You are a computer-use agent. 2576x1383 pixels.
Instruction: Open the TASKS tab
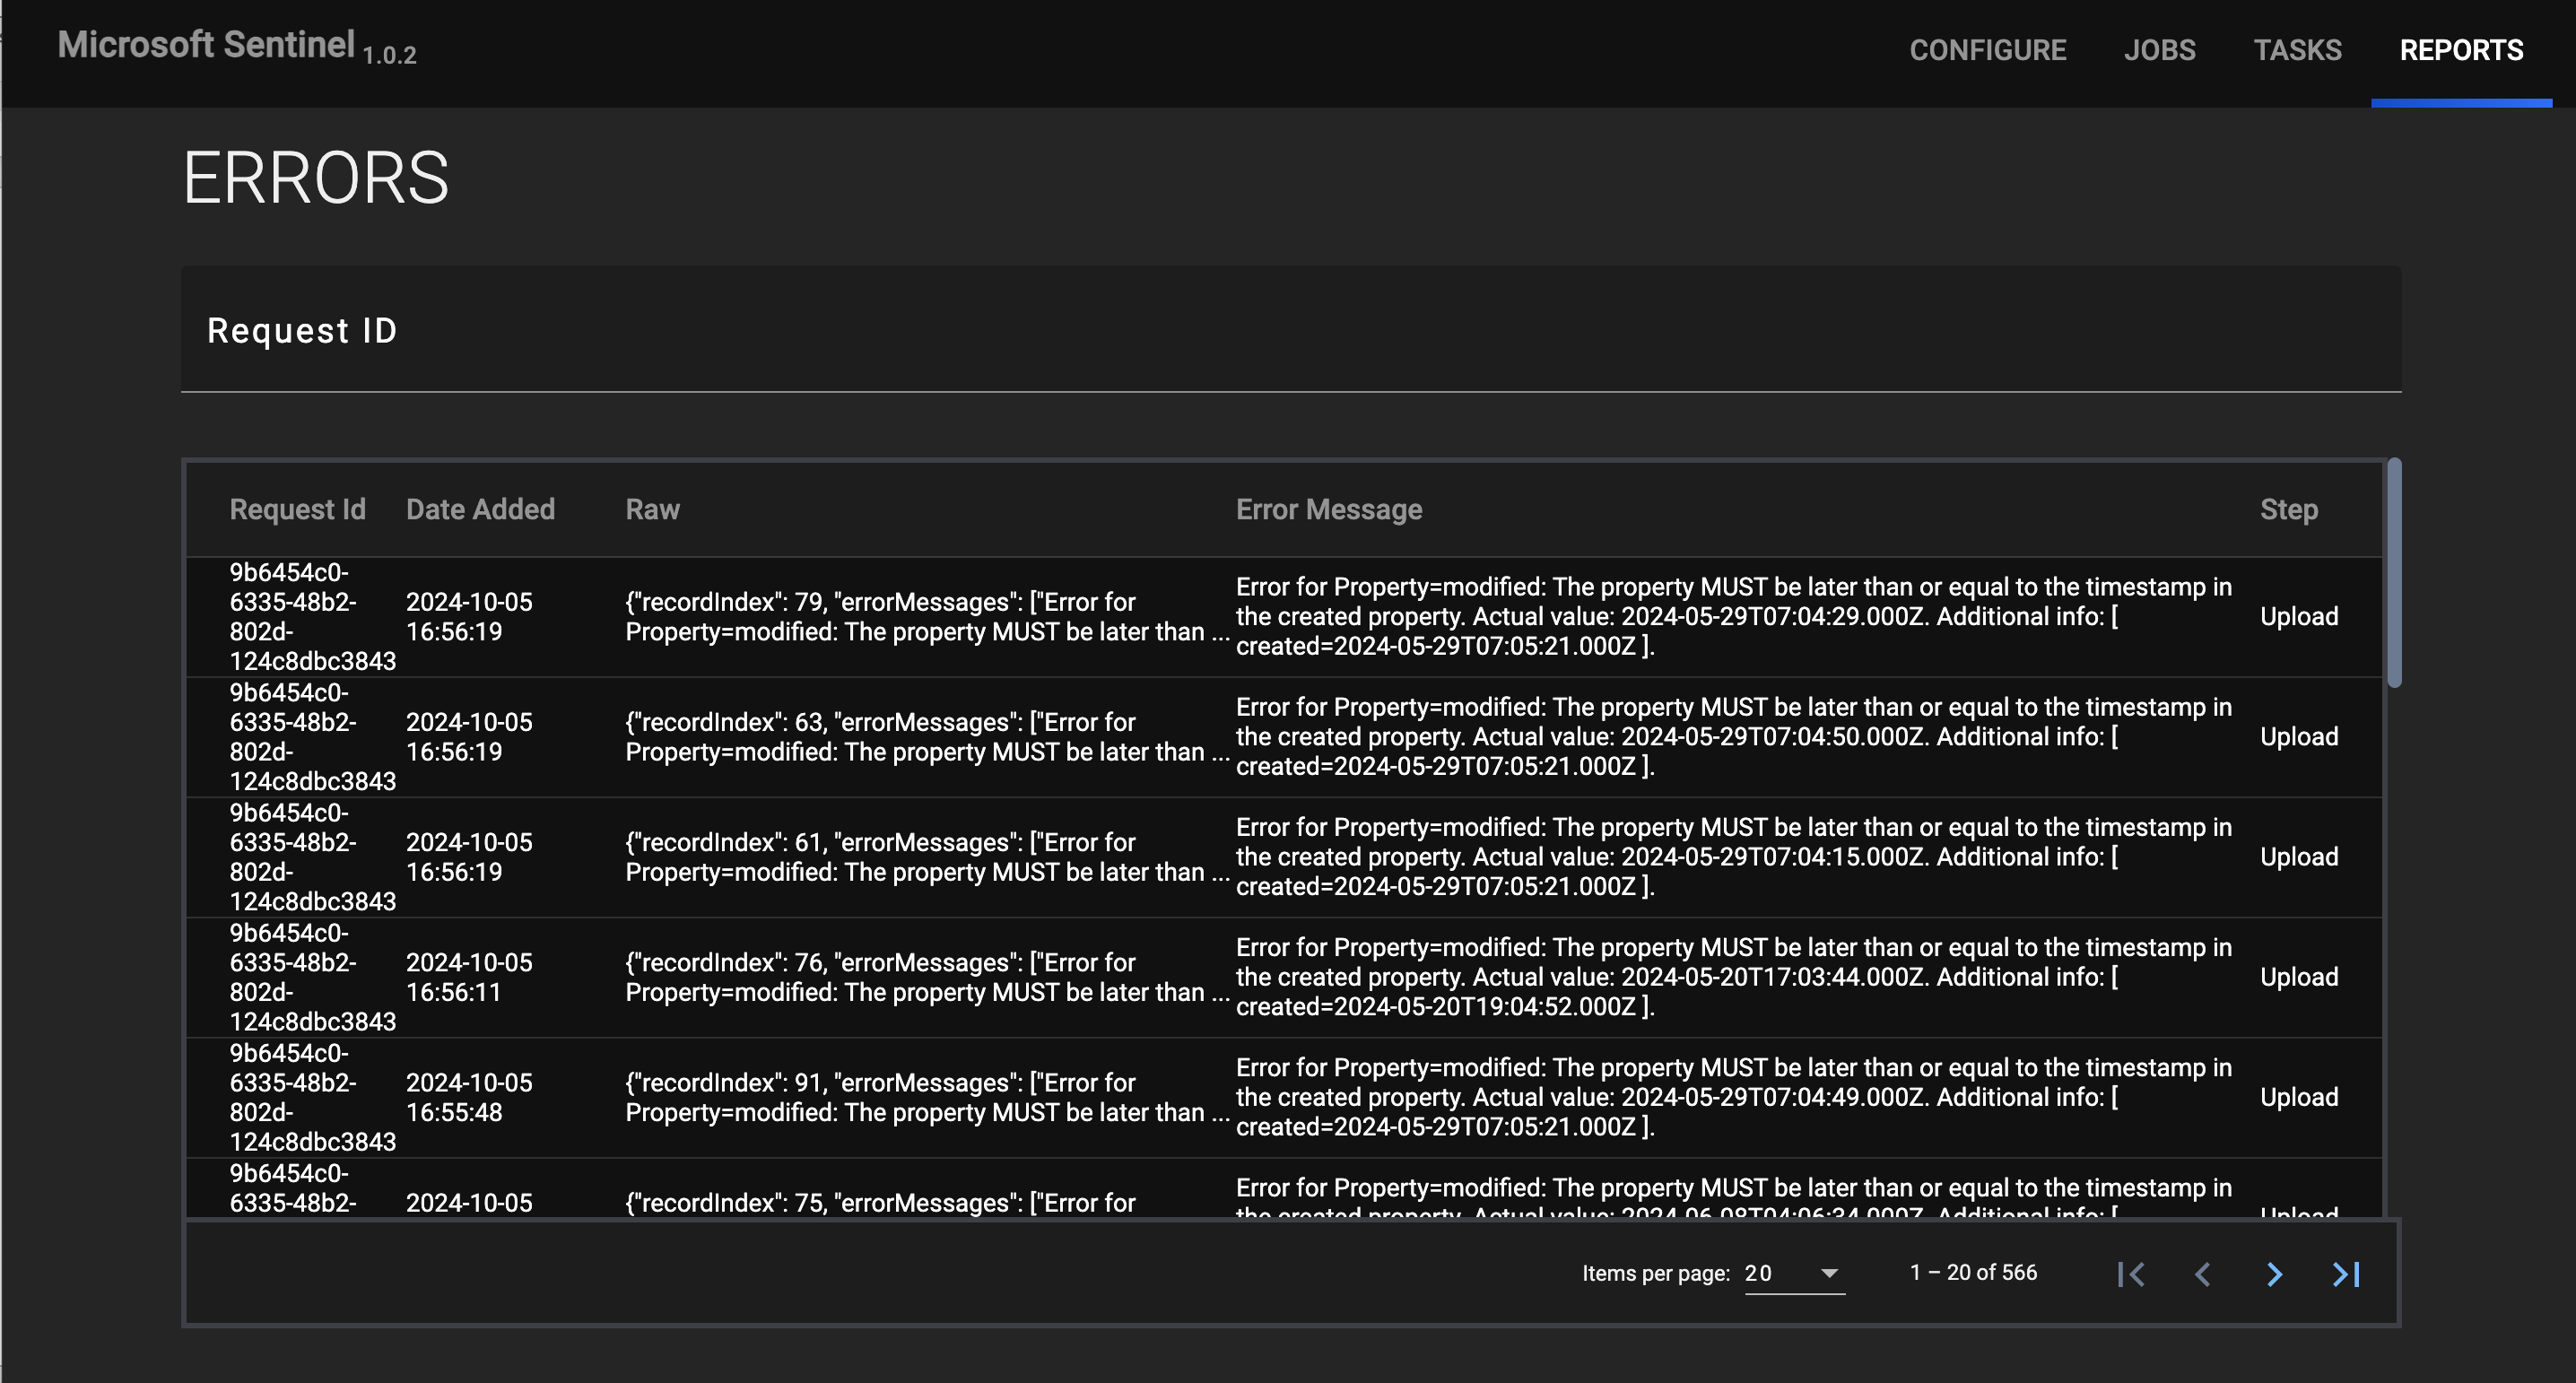click(x=2297, y=50)
